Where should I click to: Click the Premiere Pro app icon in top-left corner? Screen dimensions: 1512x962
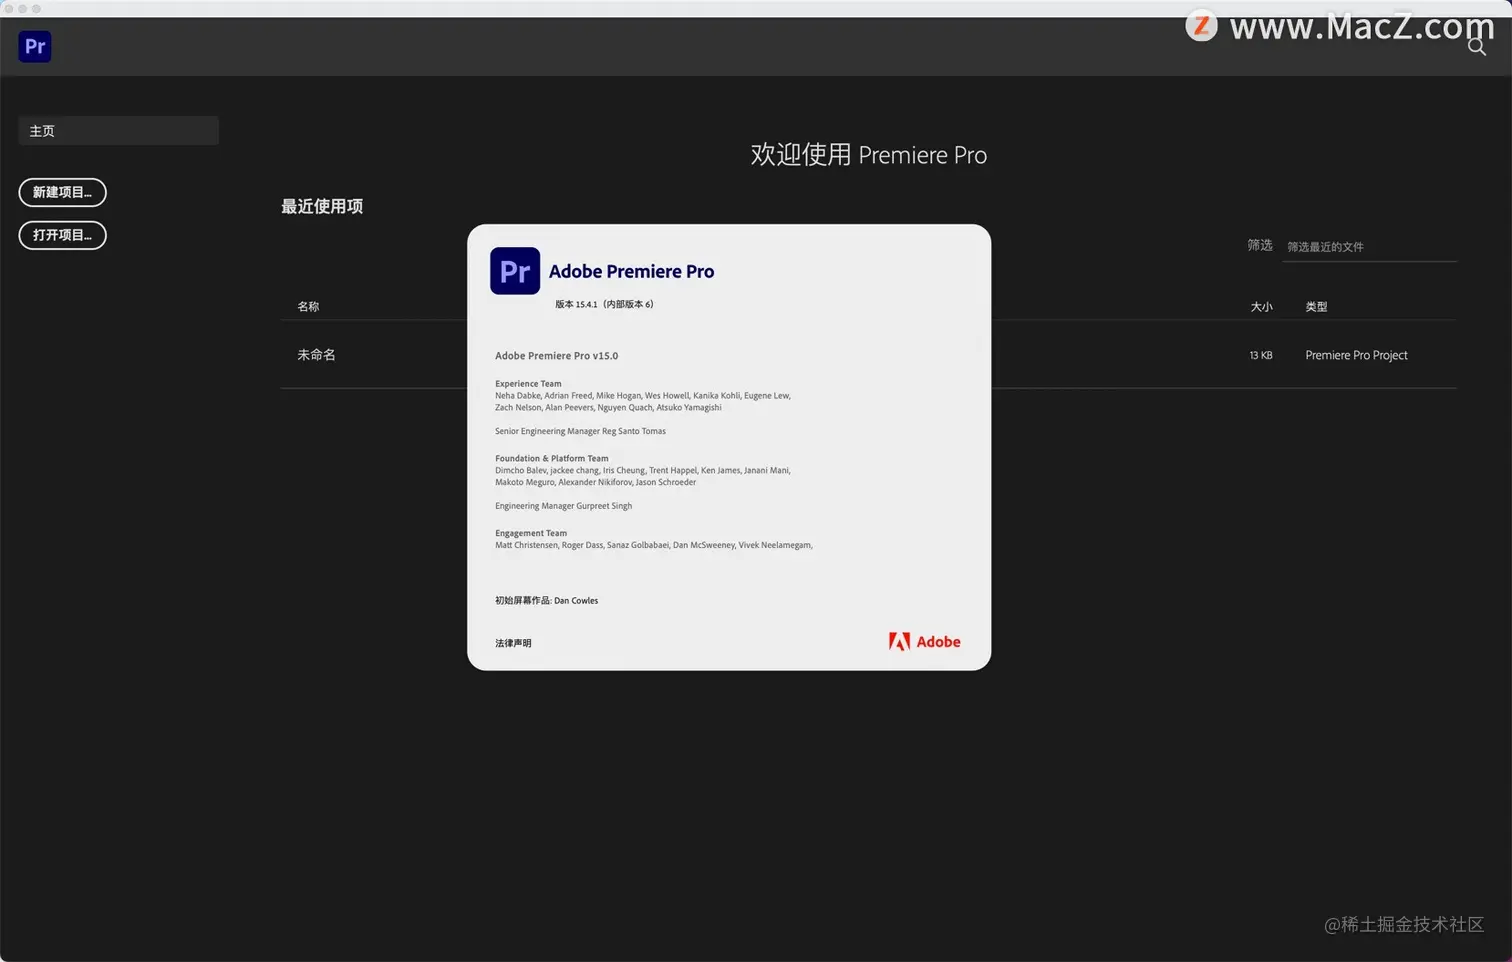coord(34,46)
